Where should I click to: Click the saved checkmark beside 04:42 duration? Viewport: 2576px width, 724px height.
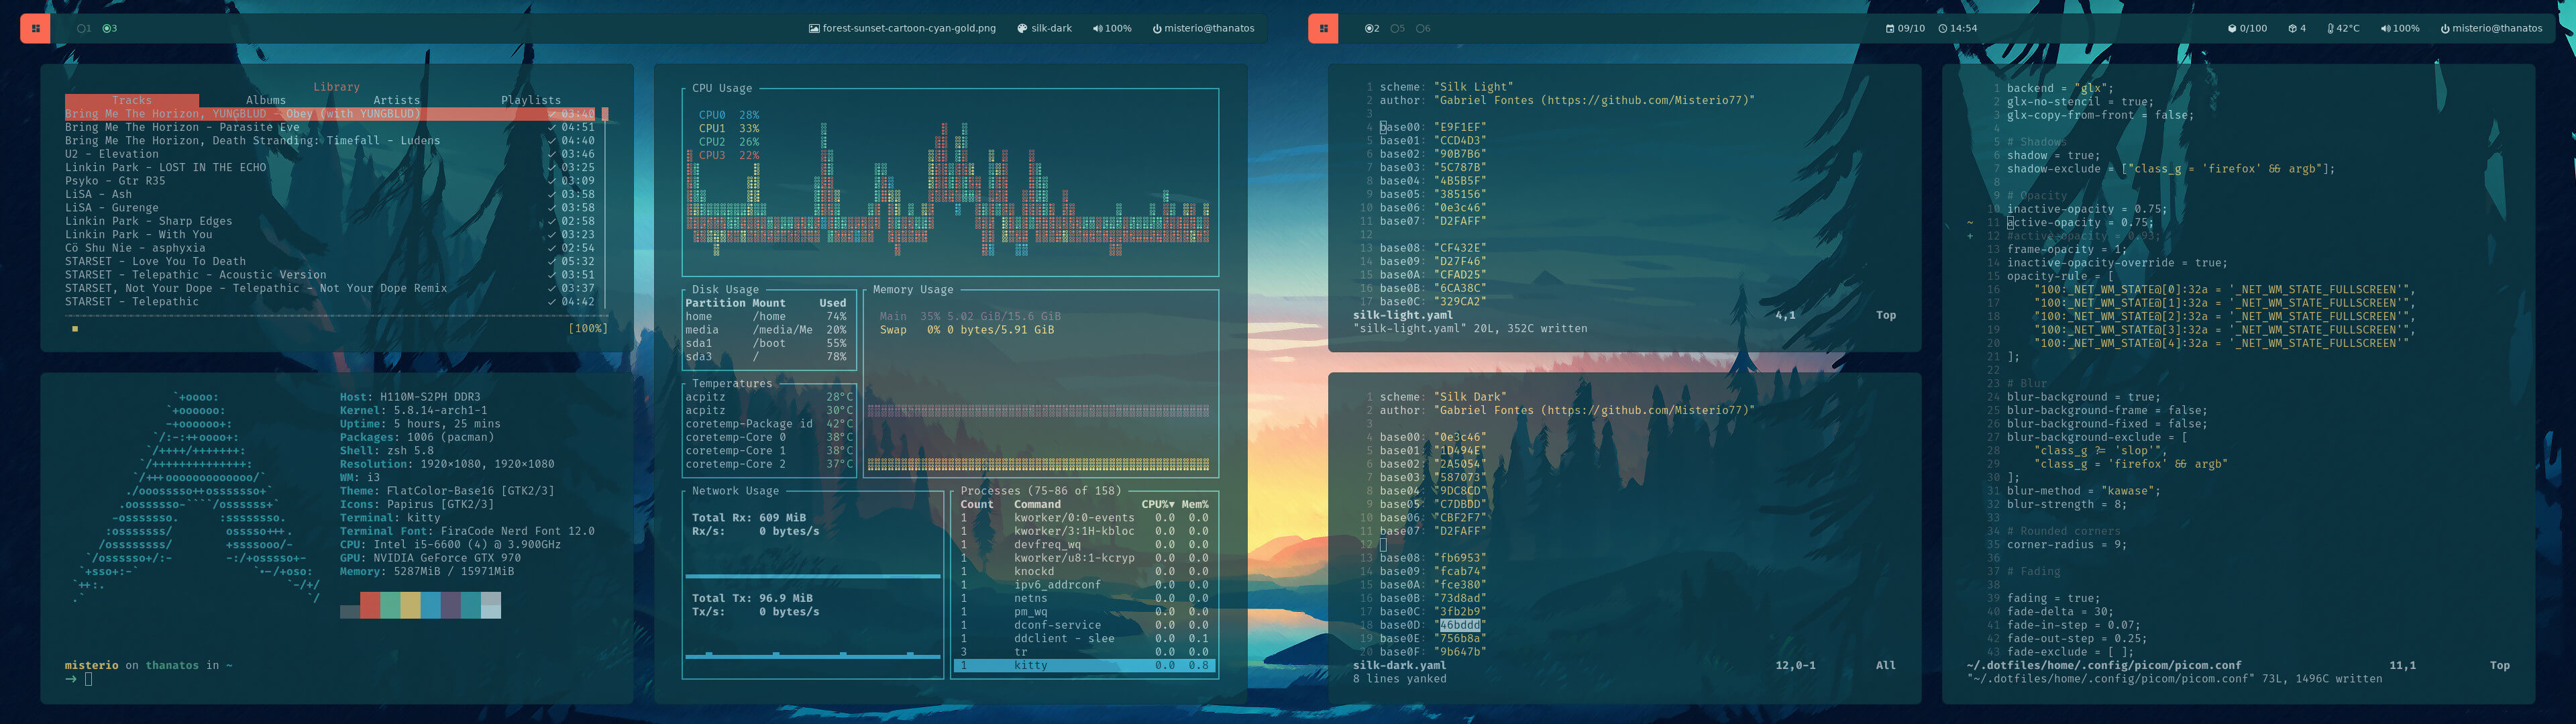point(551,301)
